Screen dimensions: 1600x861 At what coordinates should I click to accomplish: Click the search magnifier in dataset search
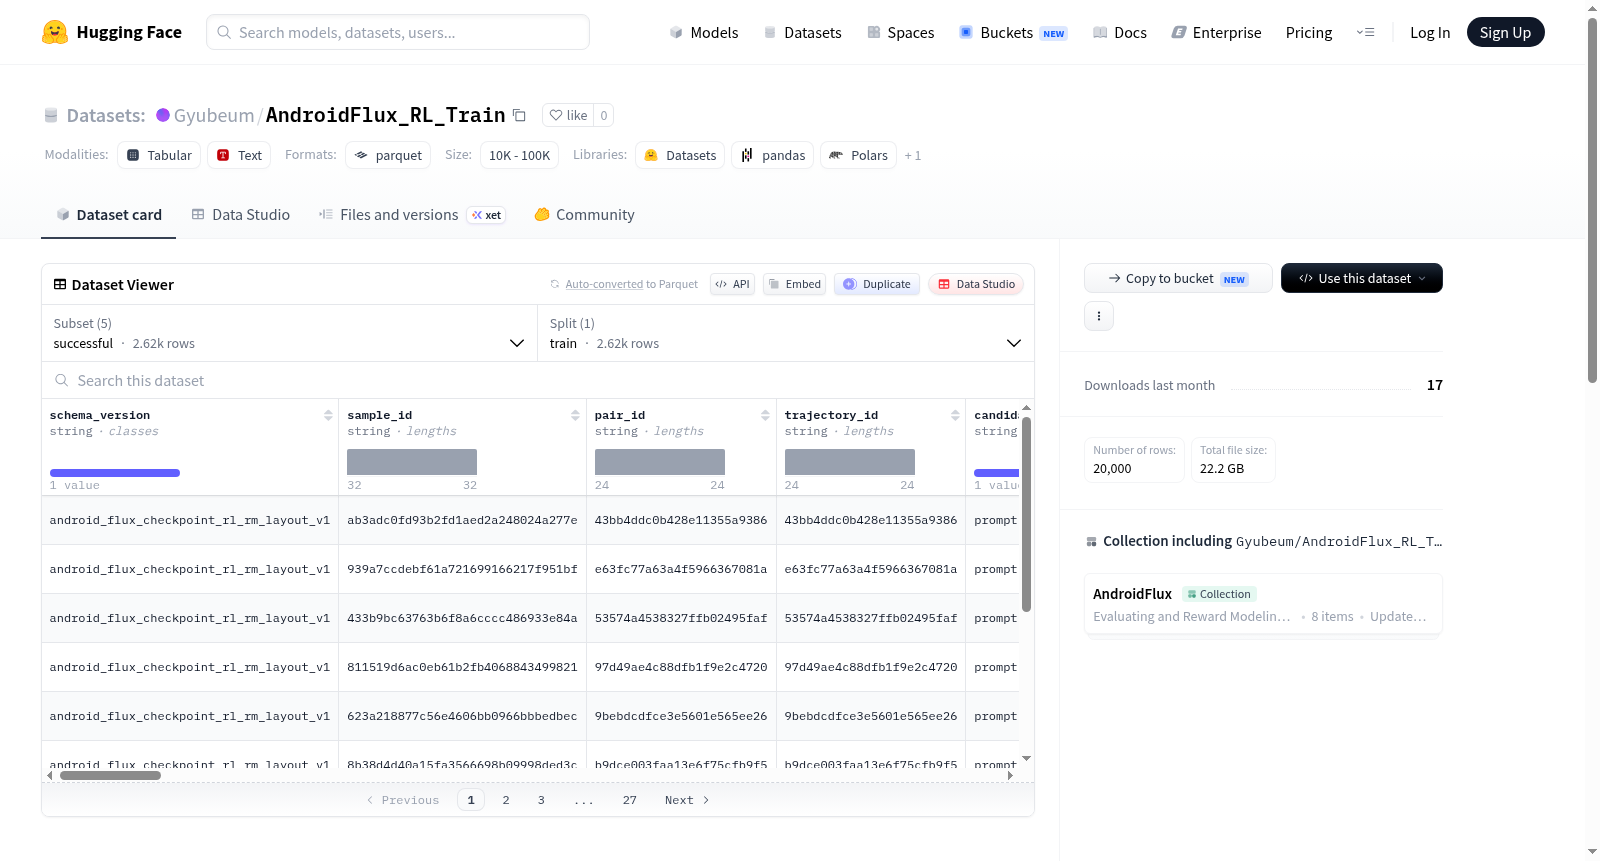pyautogui.click(x=62, y=381)
